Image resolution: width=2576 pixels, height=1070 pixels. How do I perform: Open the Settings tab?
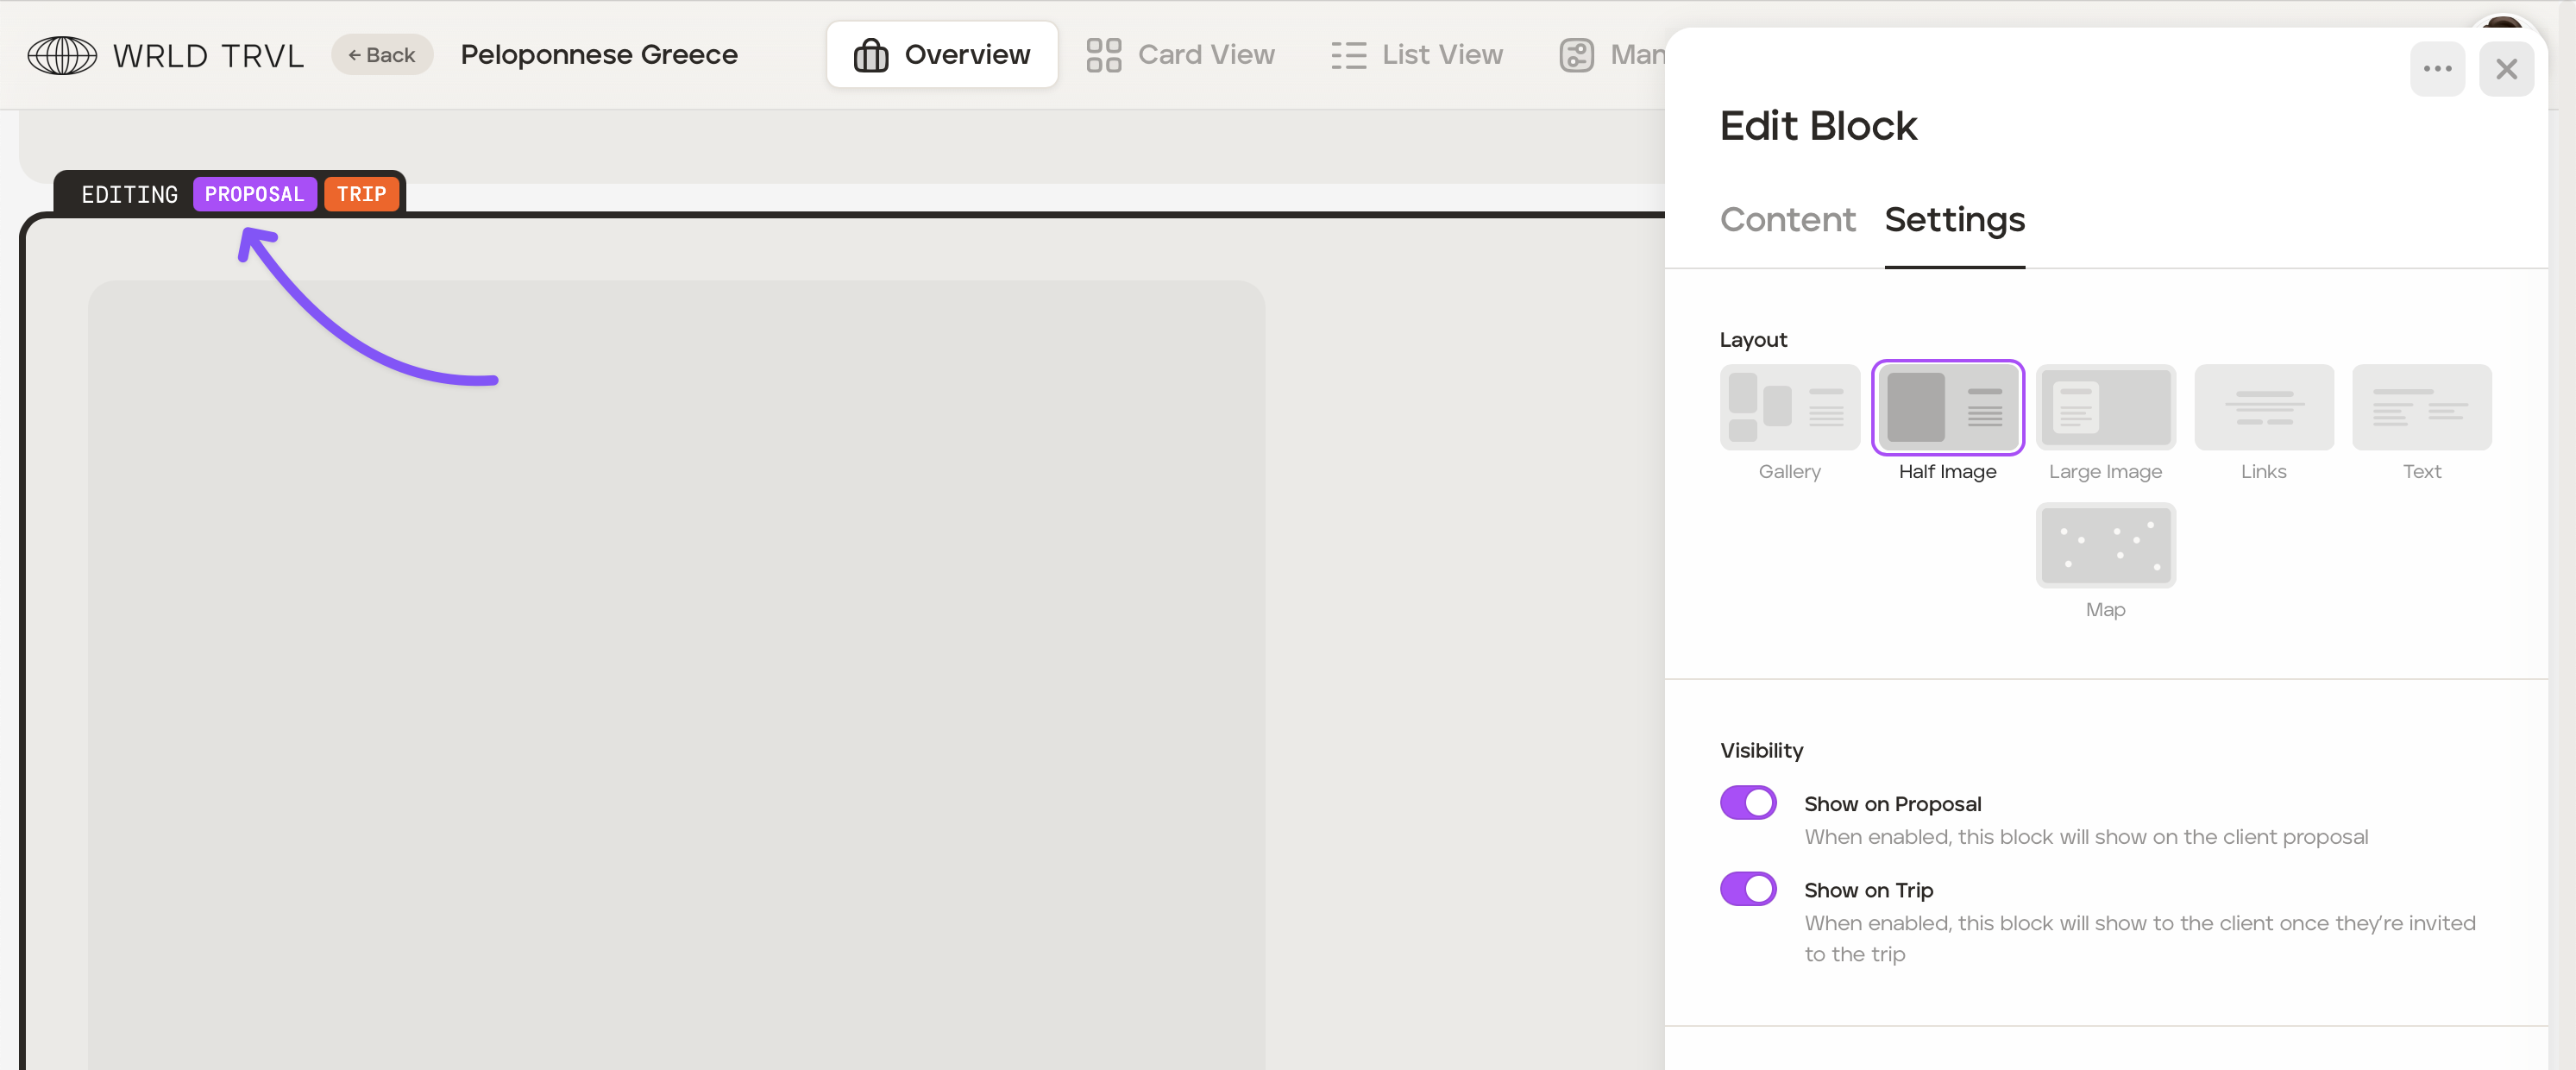pos(1954,220)
